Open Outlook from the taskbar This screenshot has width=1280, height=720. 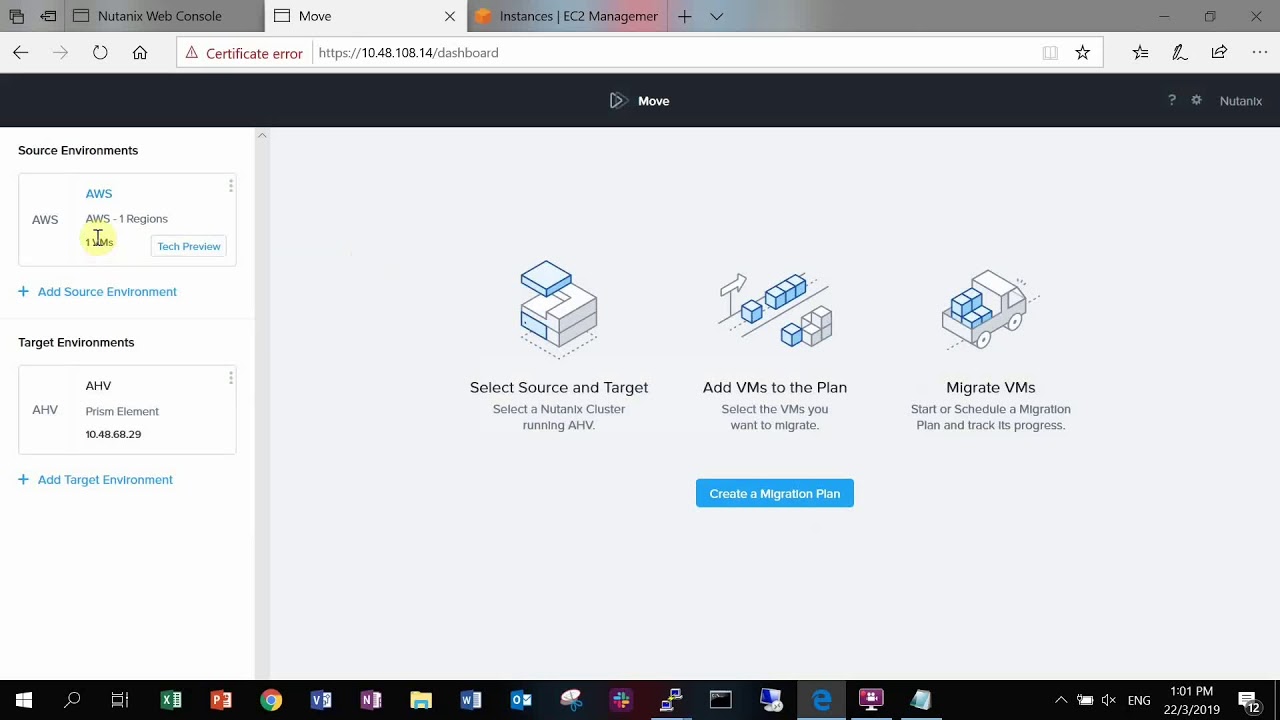(x=521, y=700)
